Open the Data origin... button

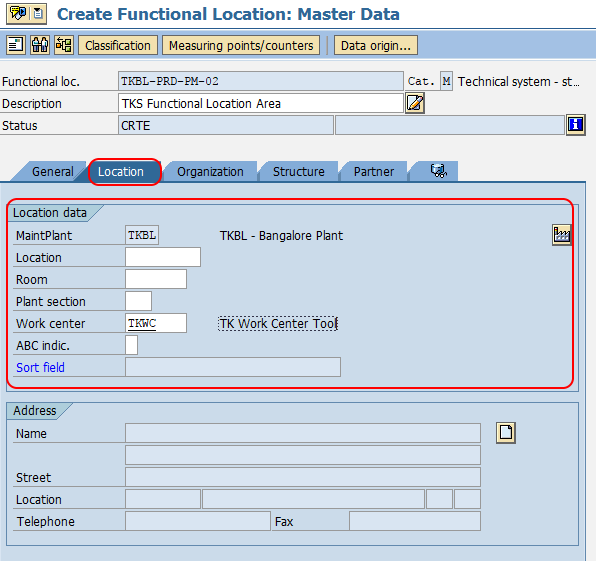pos(376,45)
